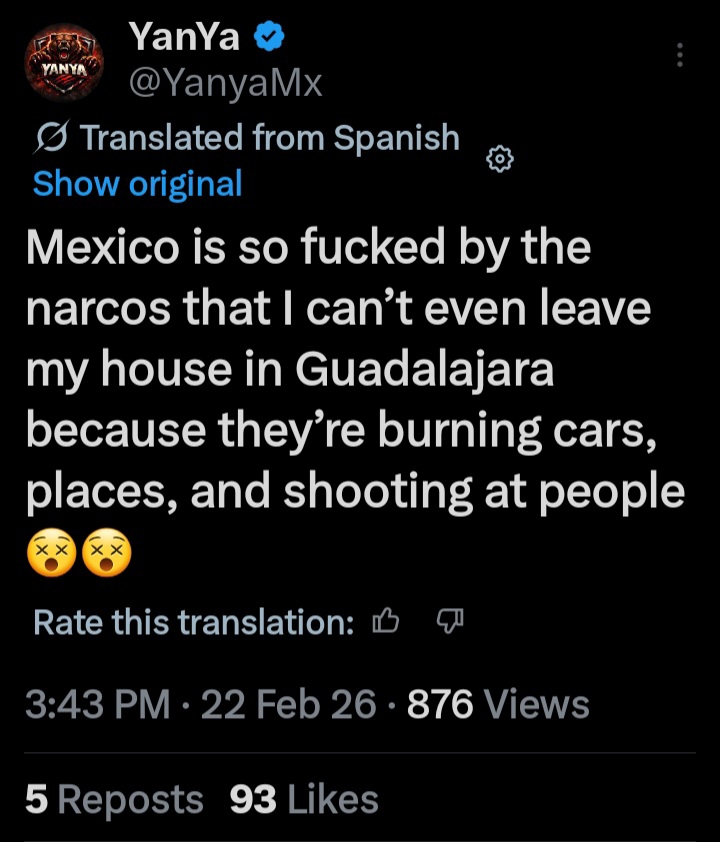Image resolution: width=720 pixels, height=842 pixels.
Task: Click the 22 Feb 26 date
Action: (x=289, y=706)
